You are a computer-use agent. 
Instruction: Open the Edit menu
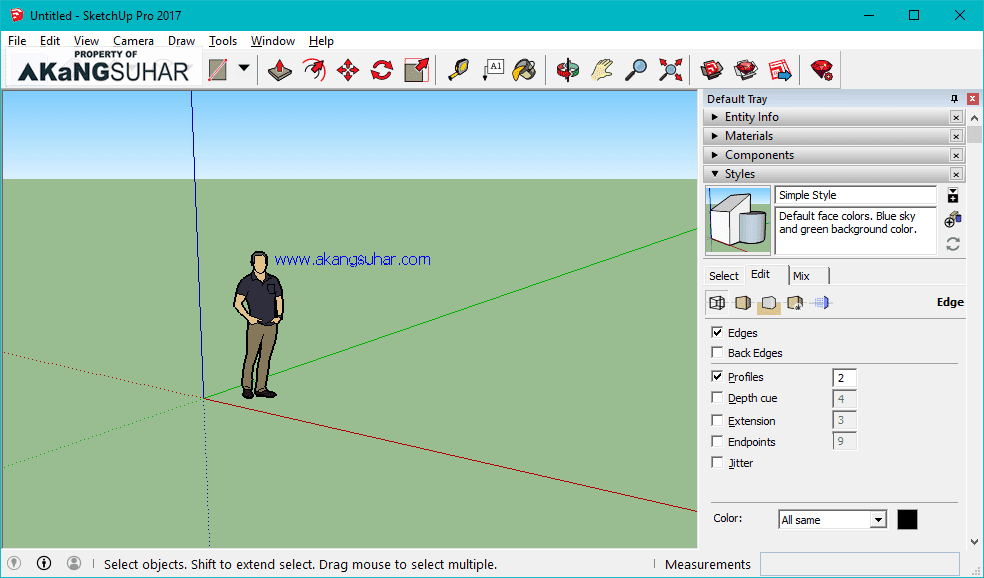click(x=50, y=41)
